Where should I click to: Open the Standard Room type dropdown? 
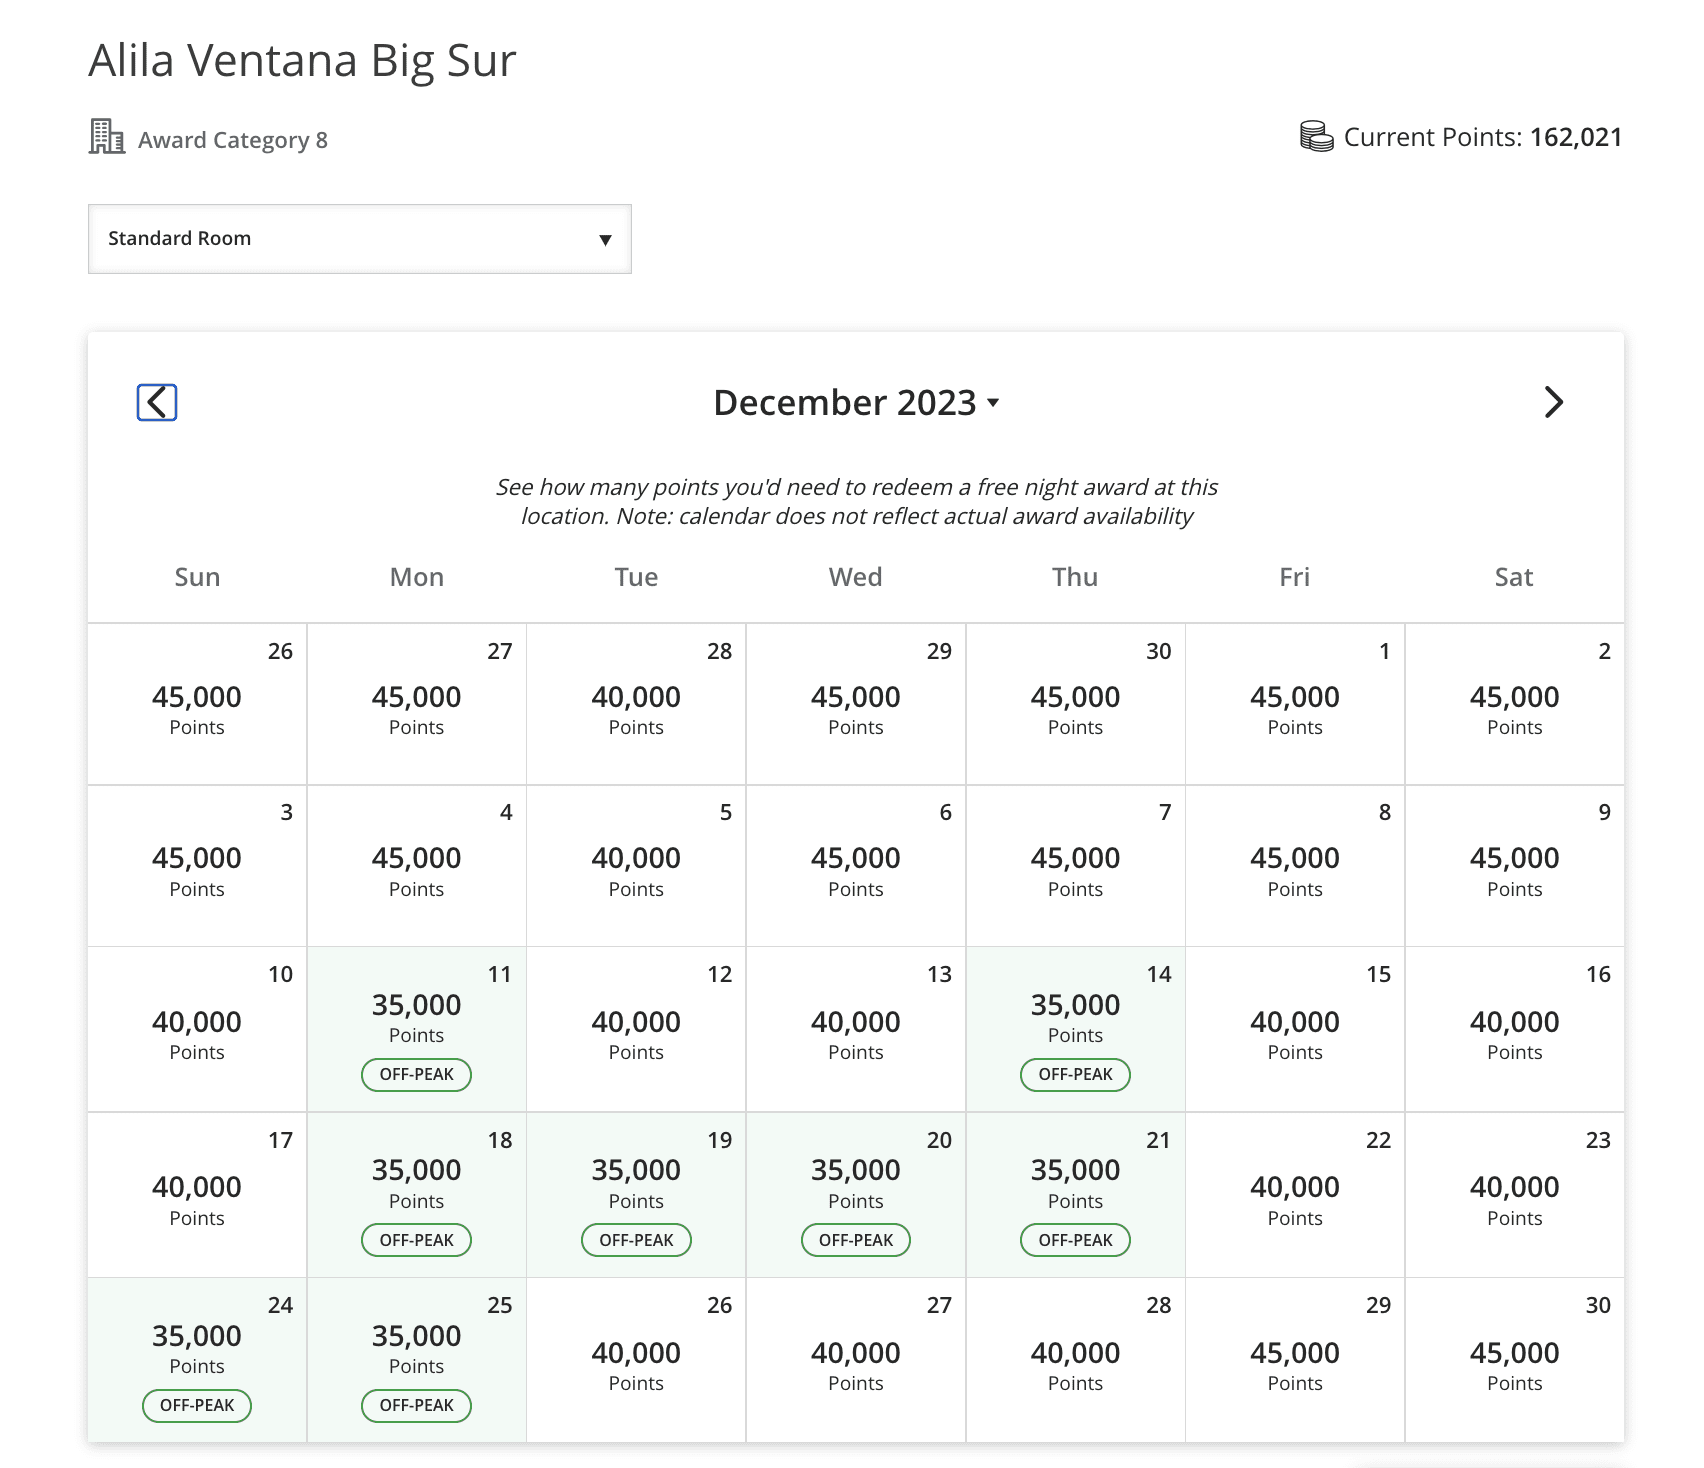point(360,239)
